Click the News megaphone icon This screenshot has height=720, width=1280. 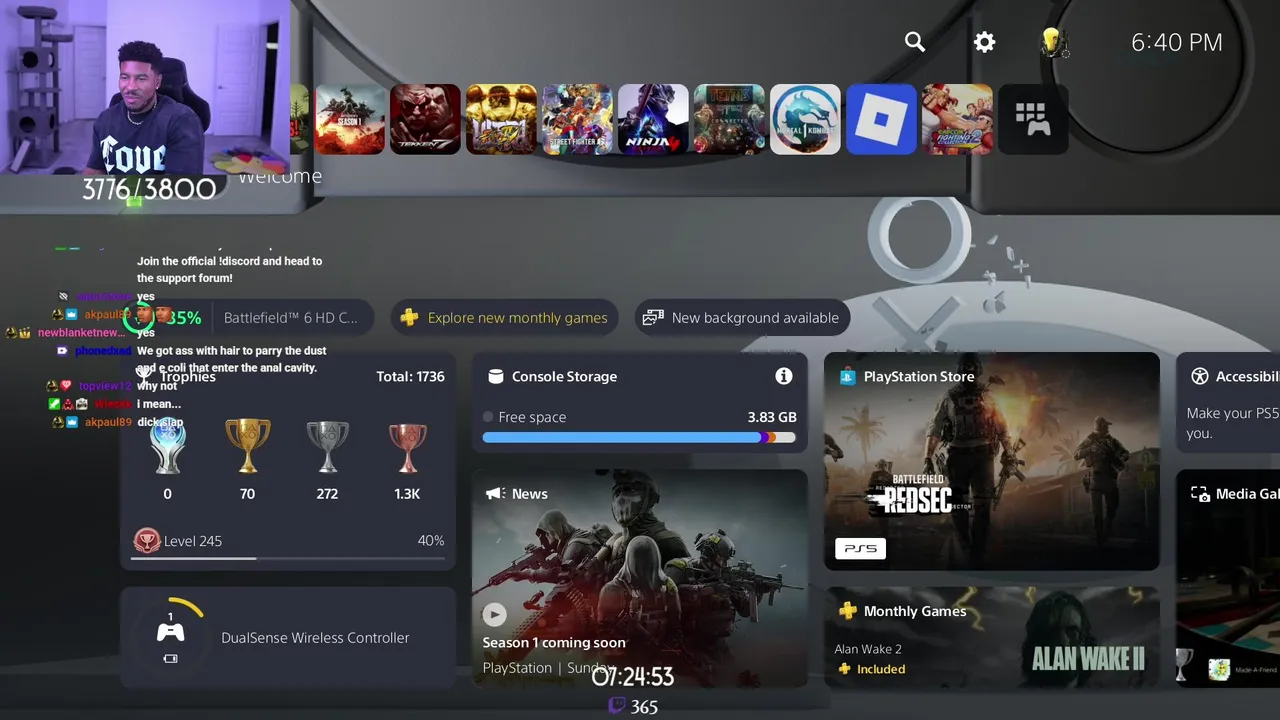coord(495,494)
